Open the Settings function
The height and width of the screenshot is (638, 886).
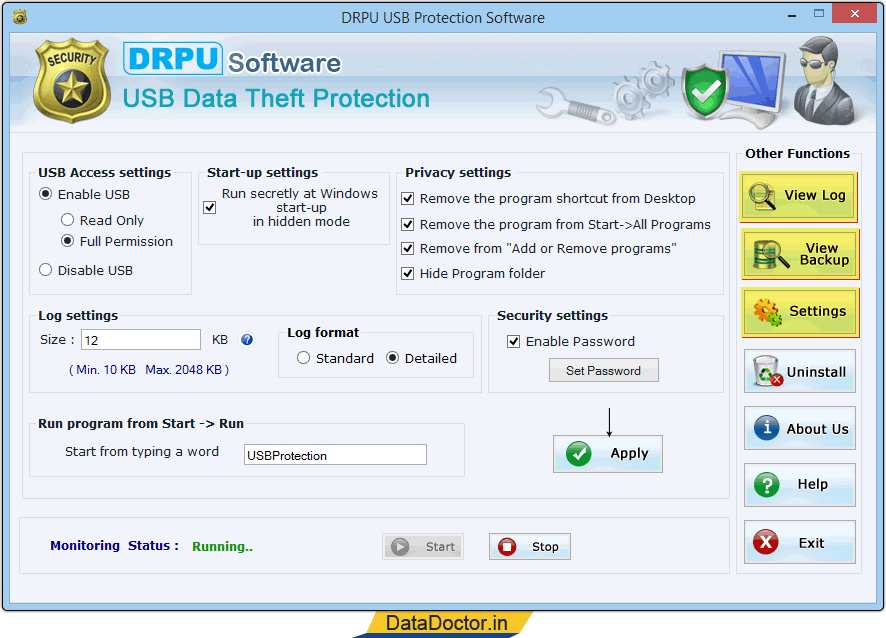[x=800, y=312]
